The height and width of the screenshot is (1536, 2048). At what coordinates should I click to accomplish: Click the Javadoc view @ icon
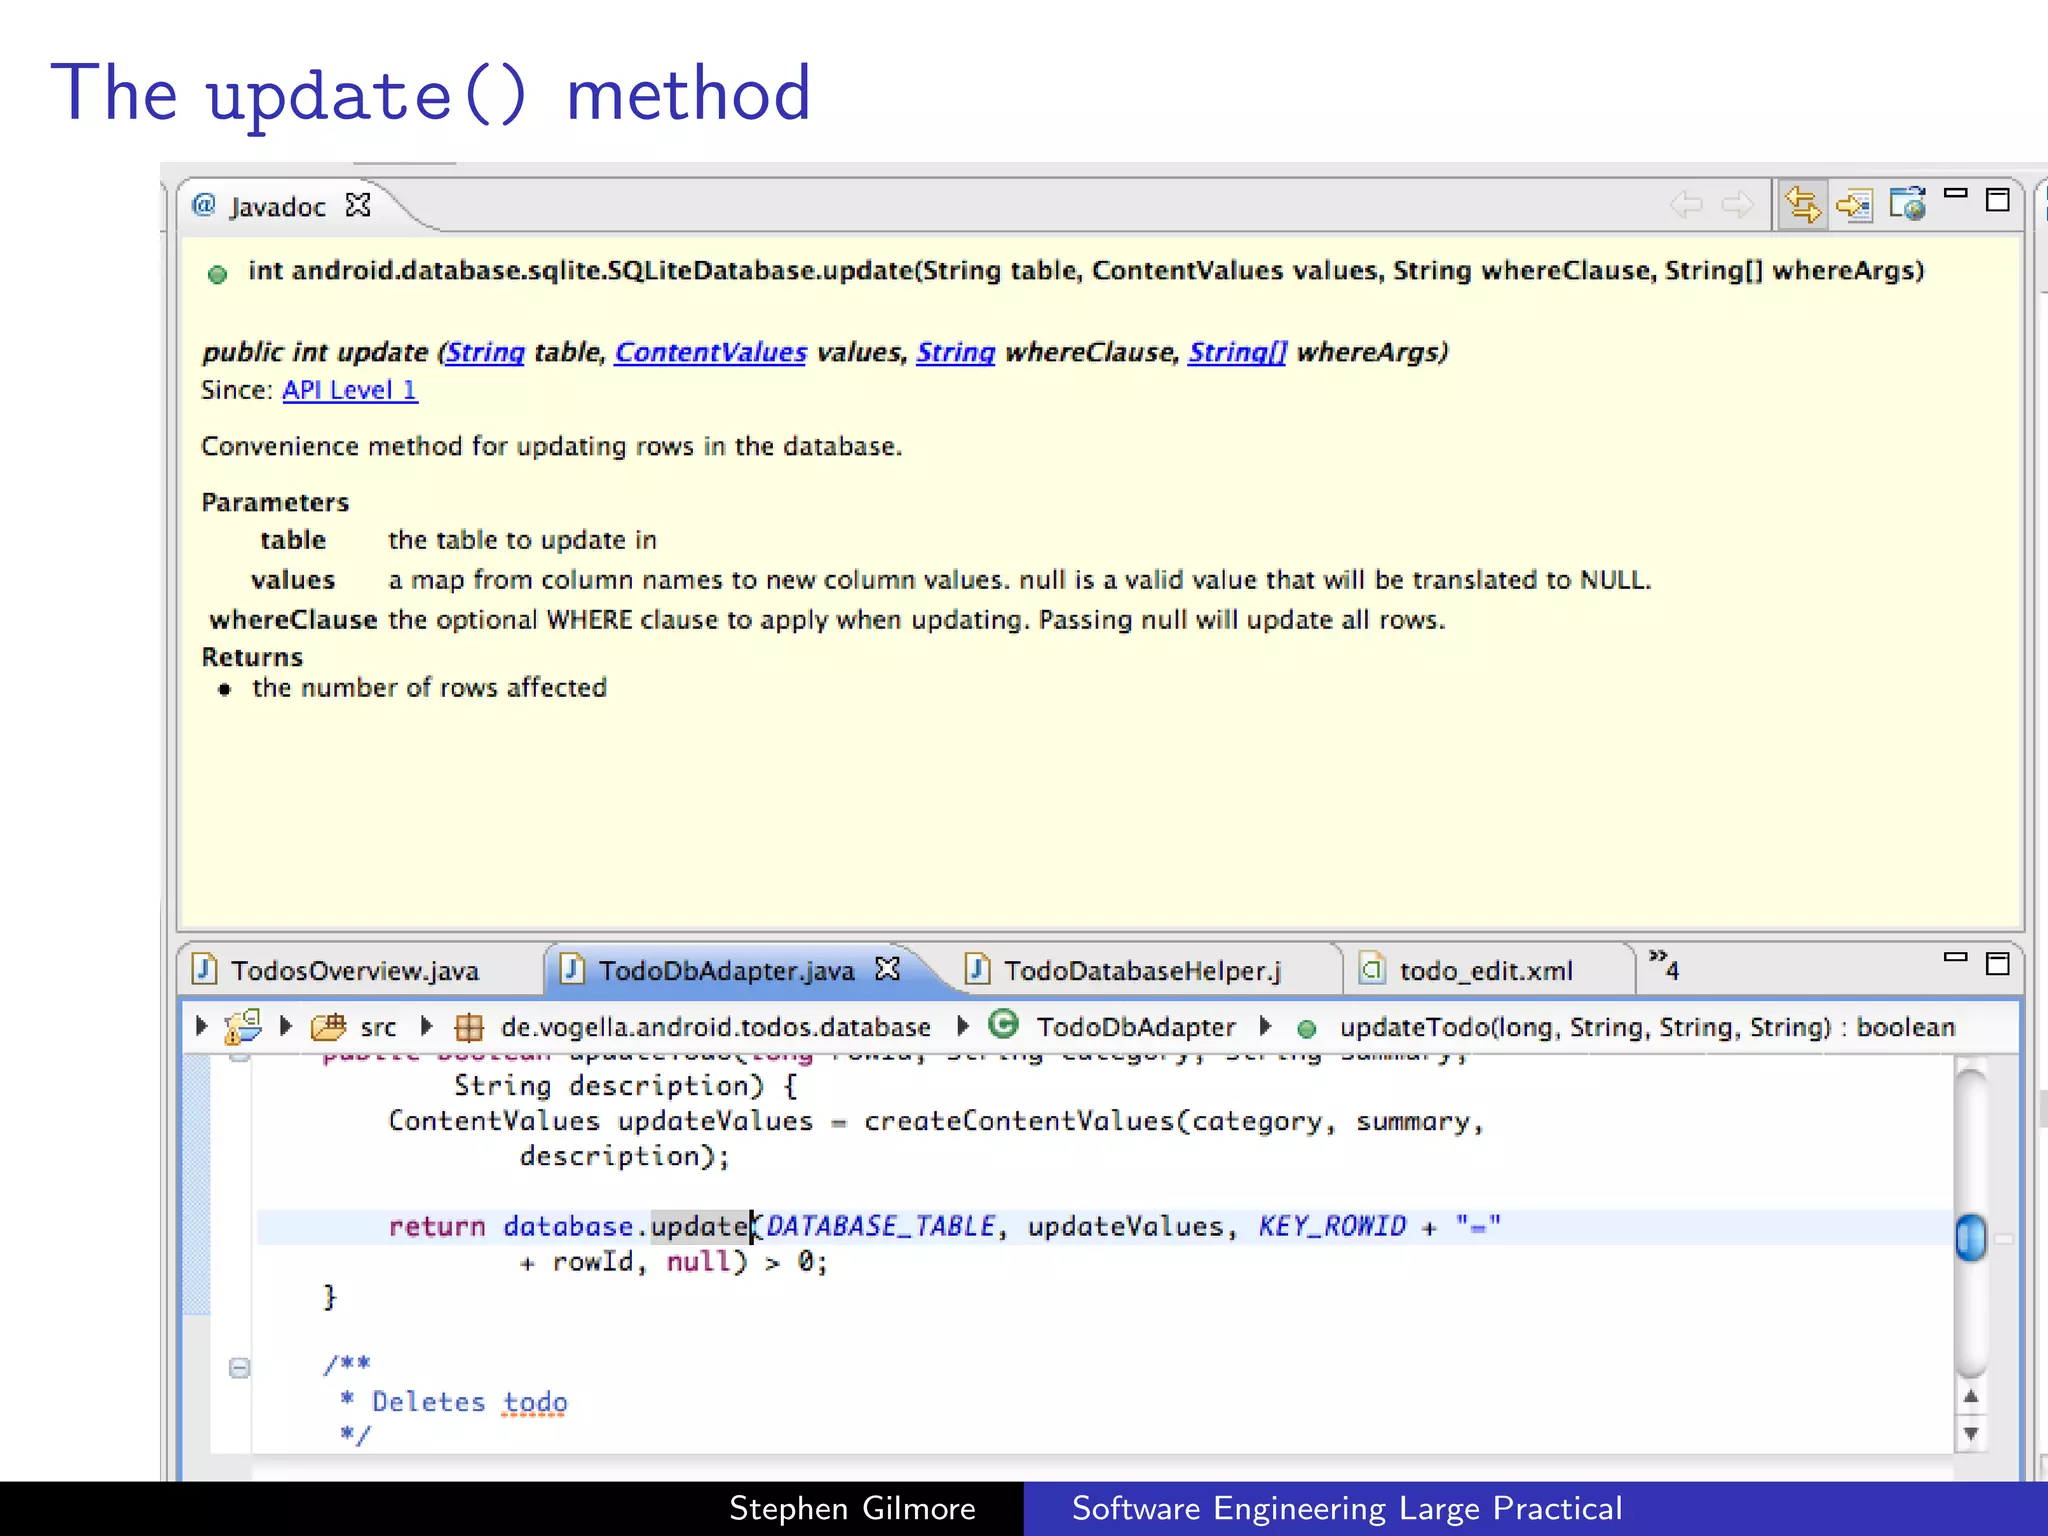click(x=204, y=205)
